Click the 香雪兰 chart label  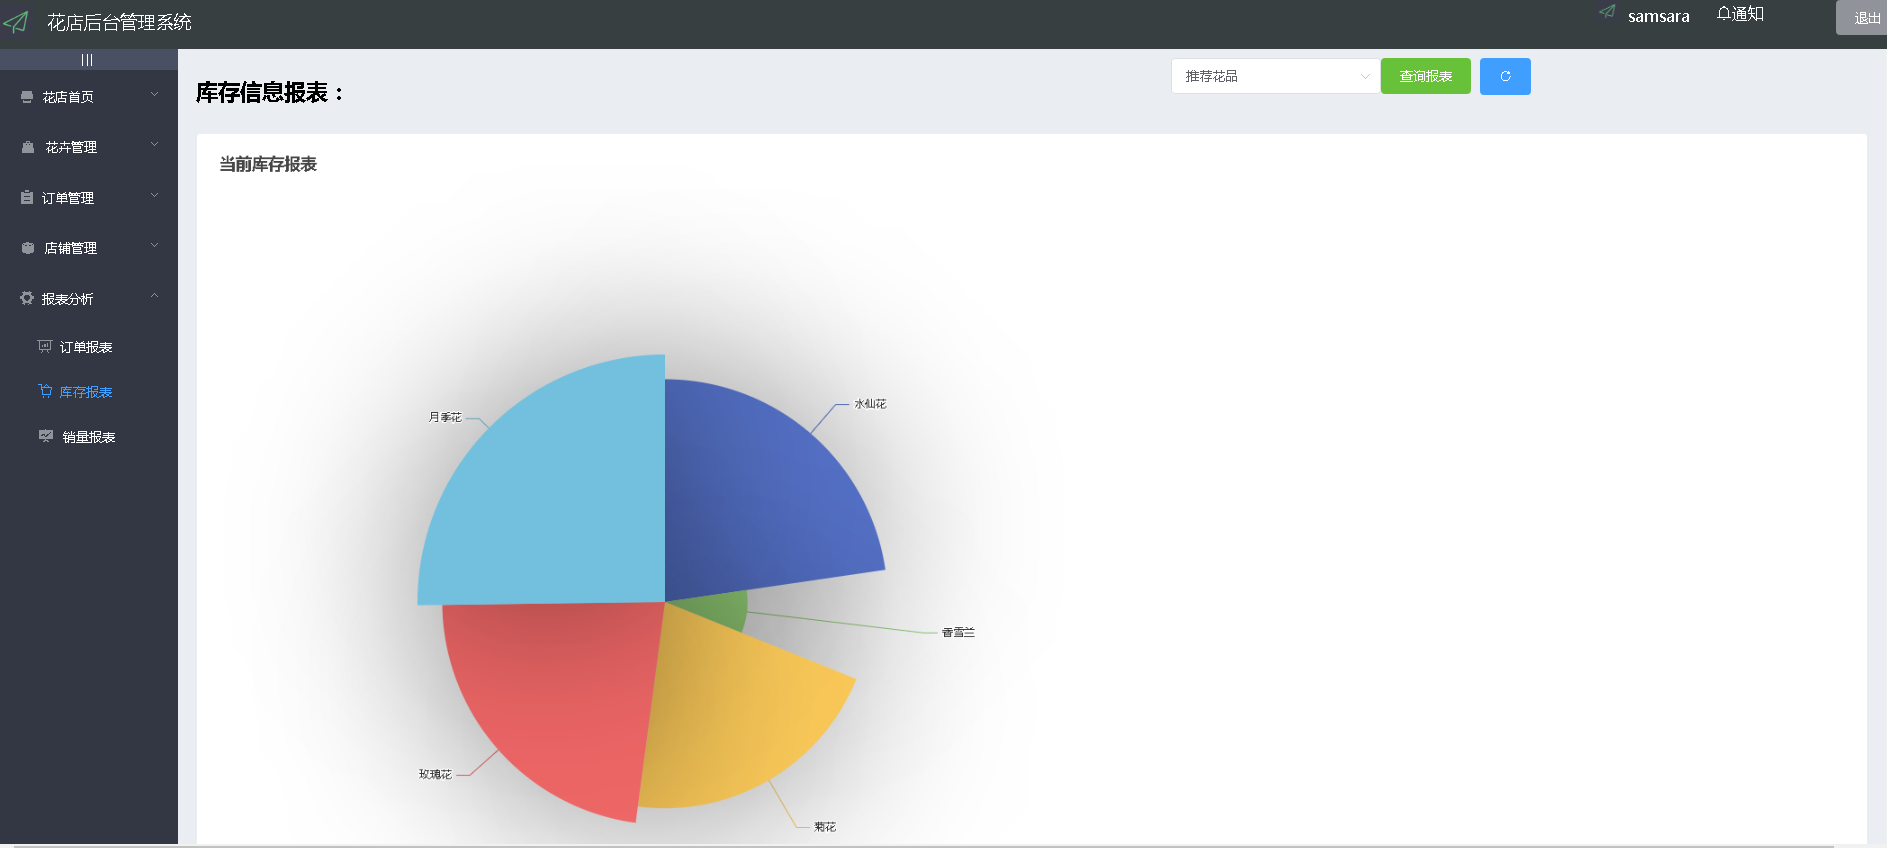(958, 632)
